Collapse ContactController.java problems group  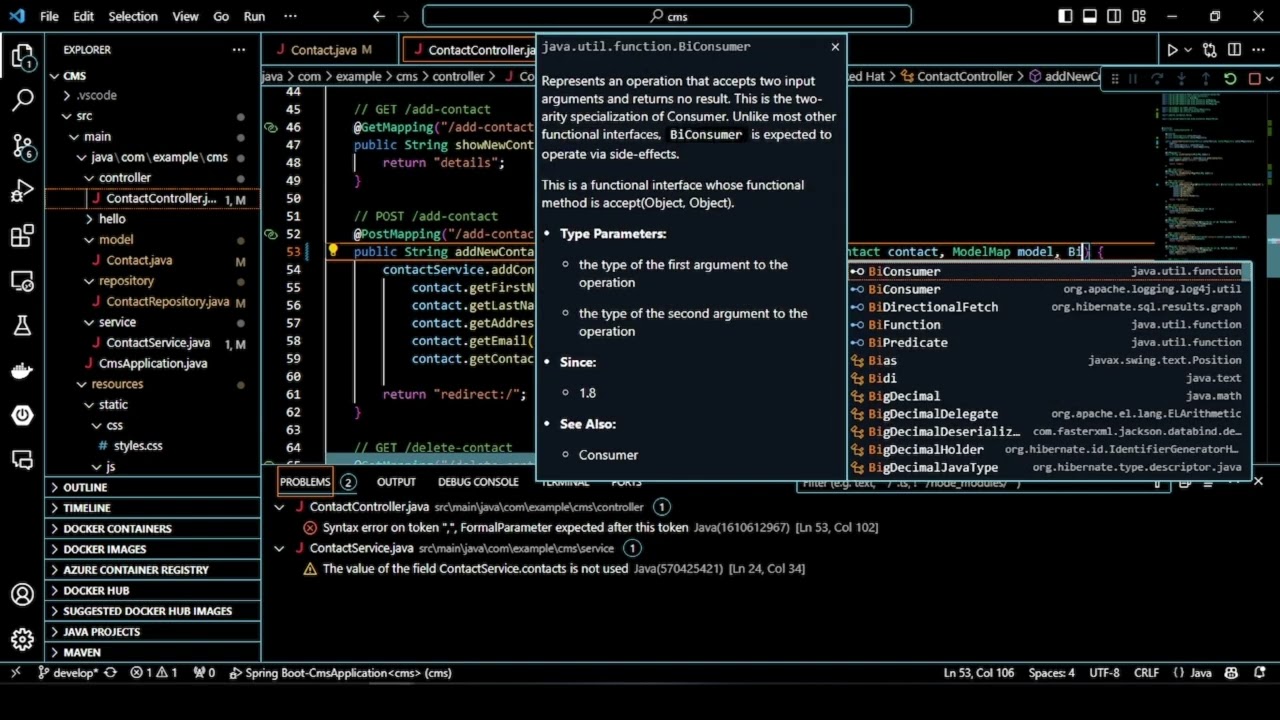click(280, 507)
